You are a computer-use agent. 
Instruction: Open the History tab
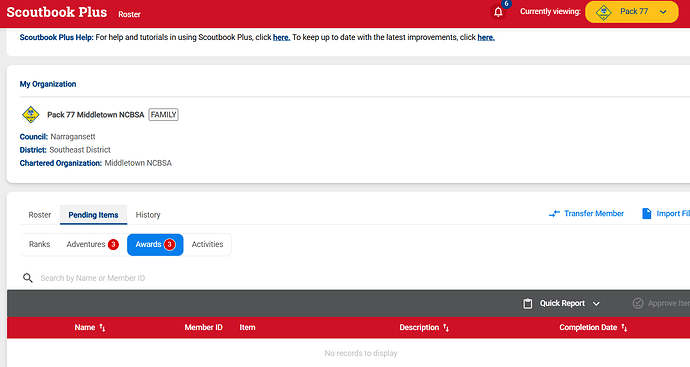coord(148,215)
